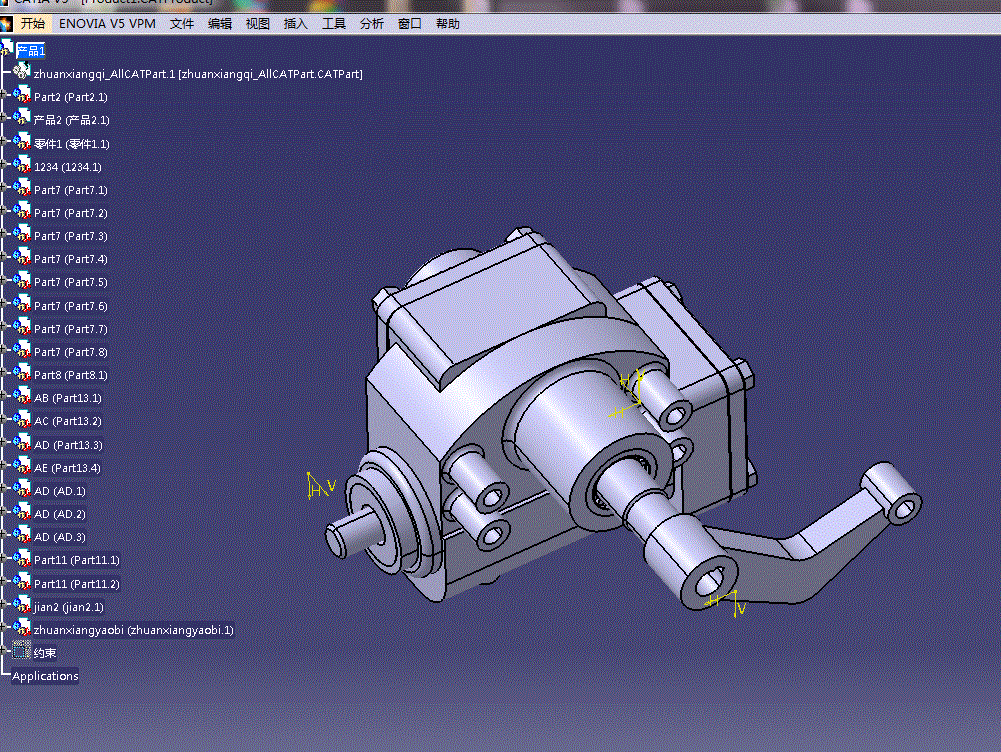Click the 产品1 root product icon
Image resolution: width=1001 pixels, height=752 pixels.
point(6,49)
